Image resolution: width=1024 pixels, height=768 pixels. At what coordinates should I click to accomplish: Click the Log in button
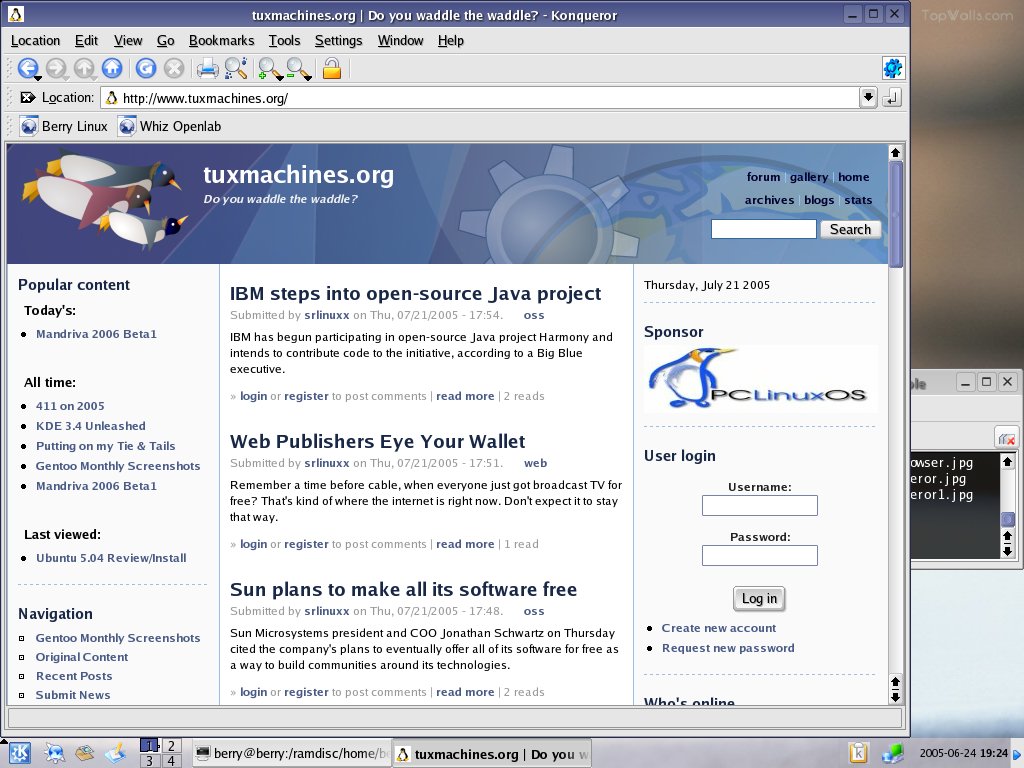click(x=760, y=598)
